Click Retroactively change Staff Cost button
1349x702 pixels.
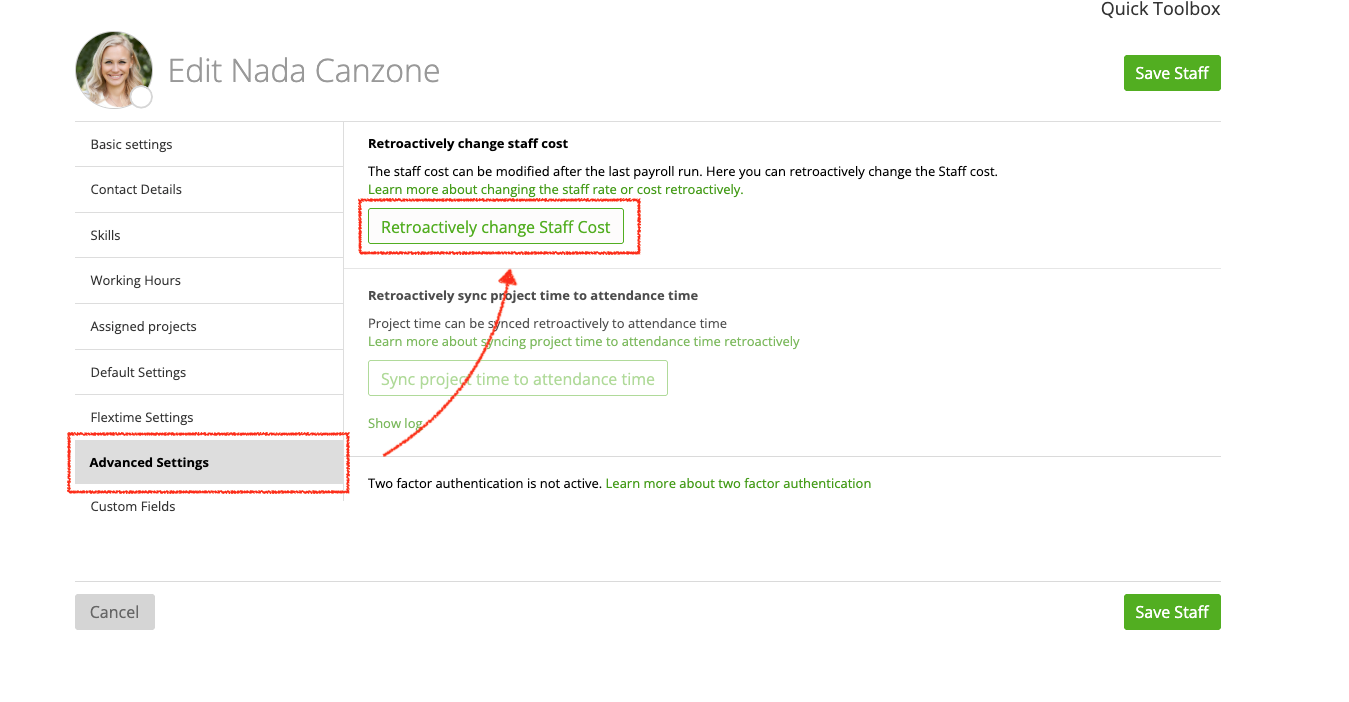point(496,227)
